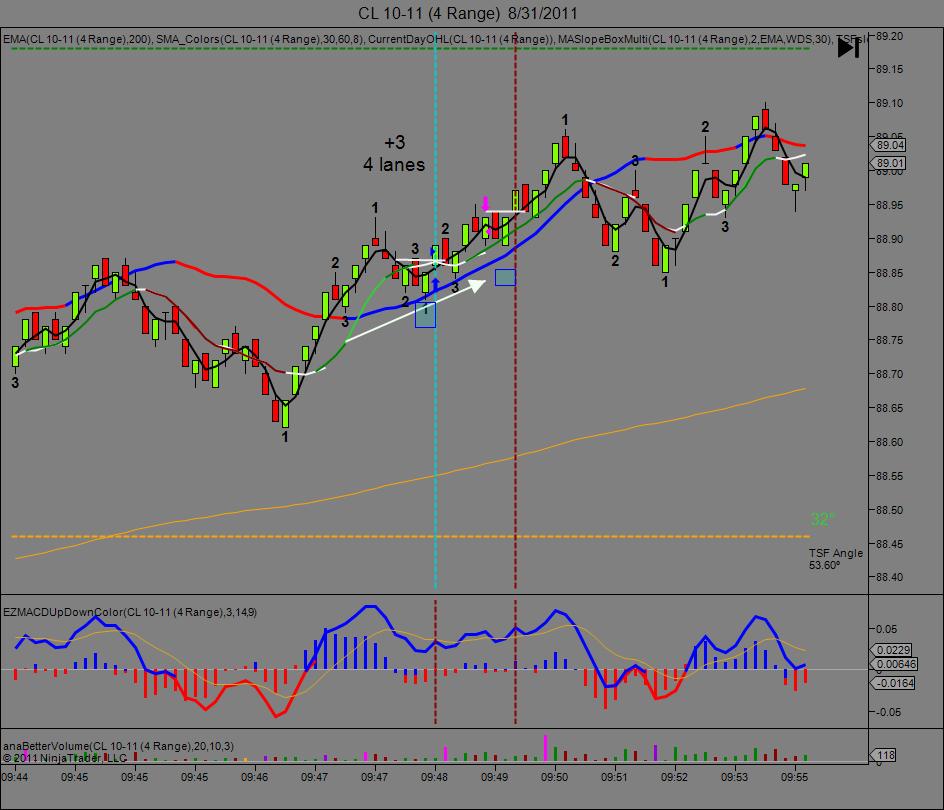Click the 88.70 price axis label

click(x=889, y=374)
